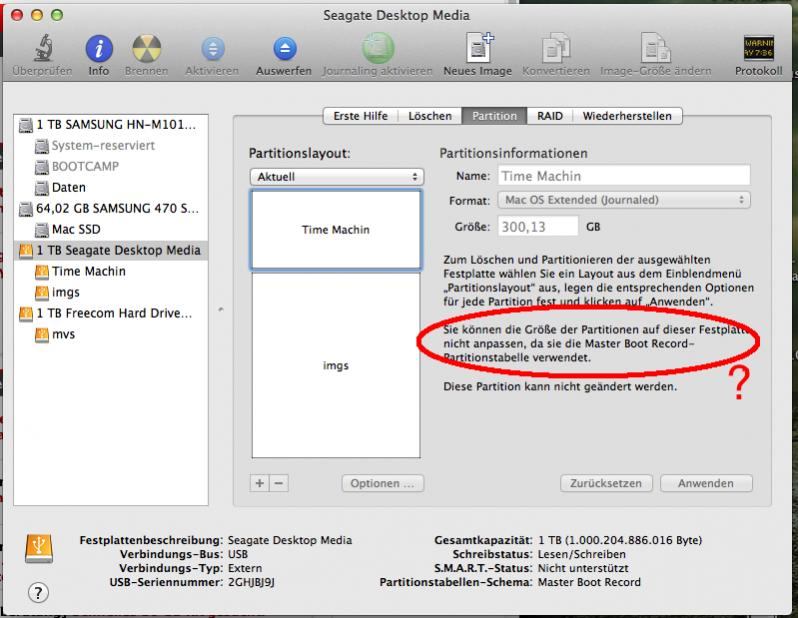Screen dimensions: 798x618
Task: Select imgs partition in layout map
Action: 336,365
